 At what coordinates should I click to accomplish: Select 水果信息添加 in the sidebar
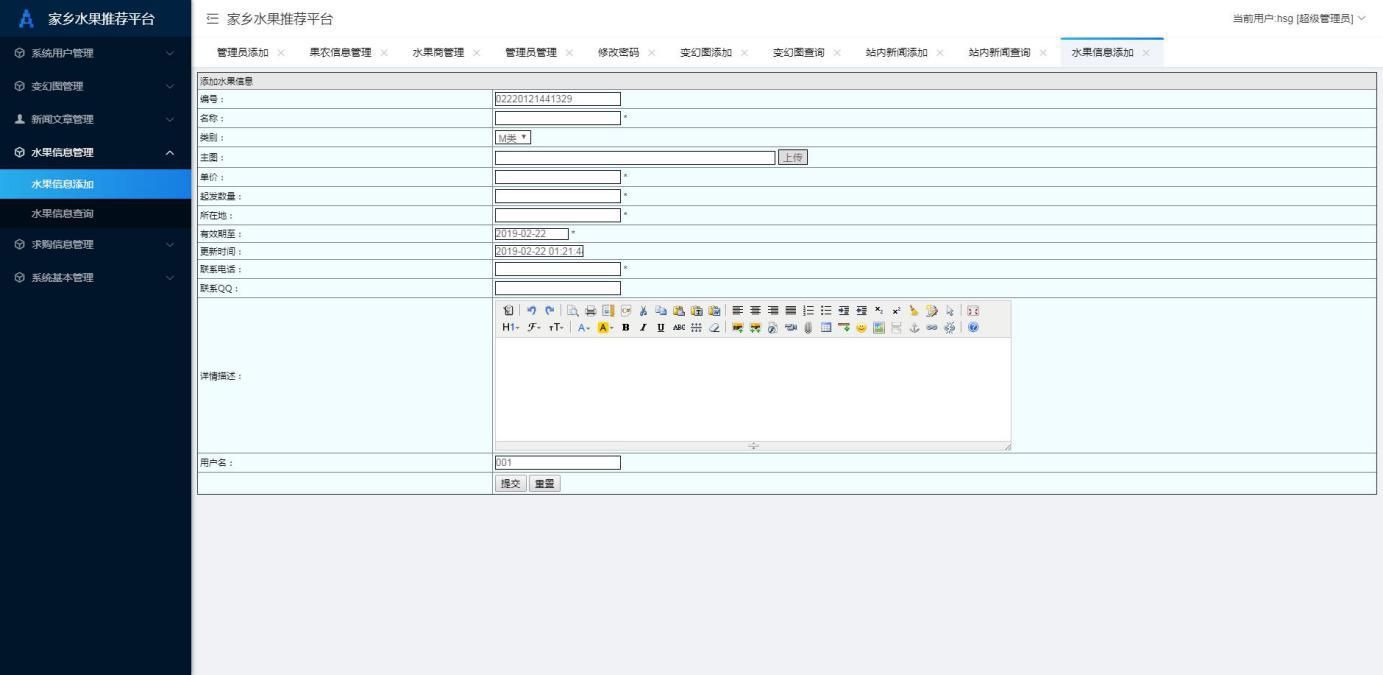(95, 184)
